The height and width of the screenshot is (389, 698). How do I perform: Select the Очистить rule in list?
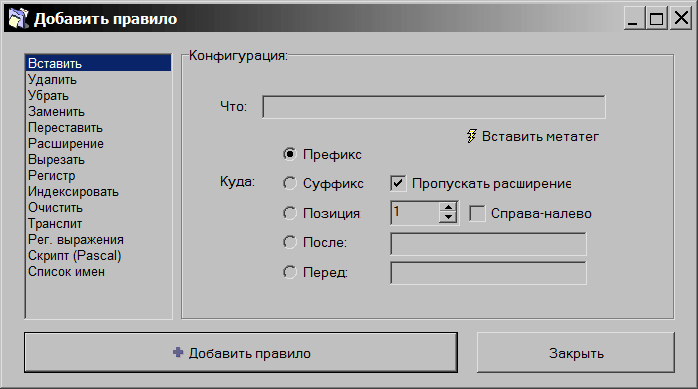(98, 208)
